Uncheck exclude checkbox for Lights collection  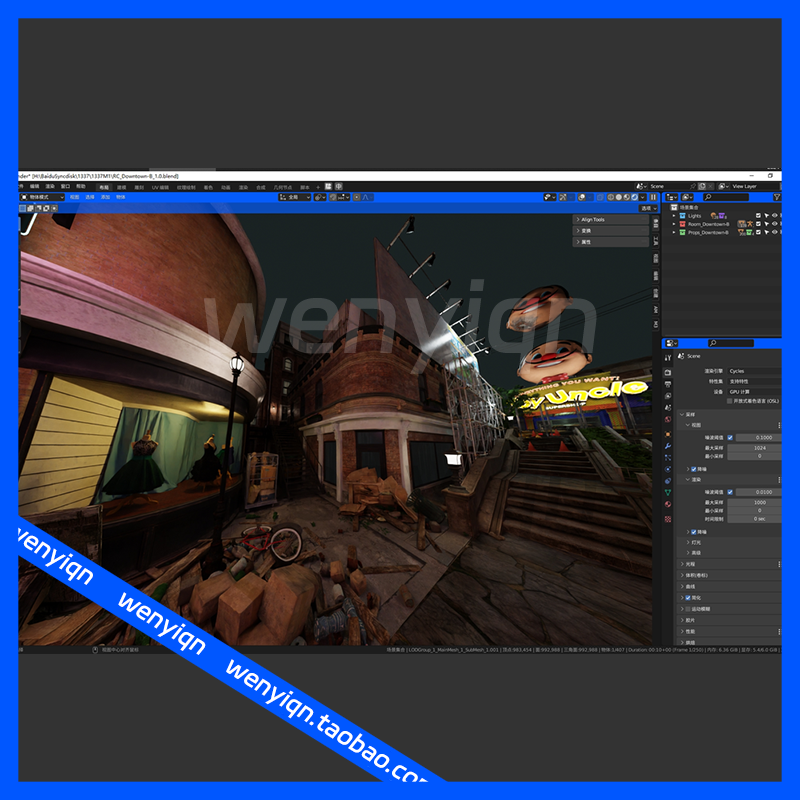point(758,216)
